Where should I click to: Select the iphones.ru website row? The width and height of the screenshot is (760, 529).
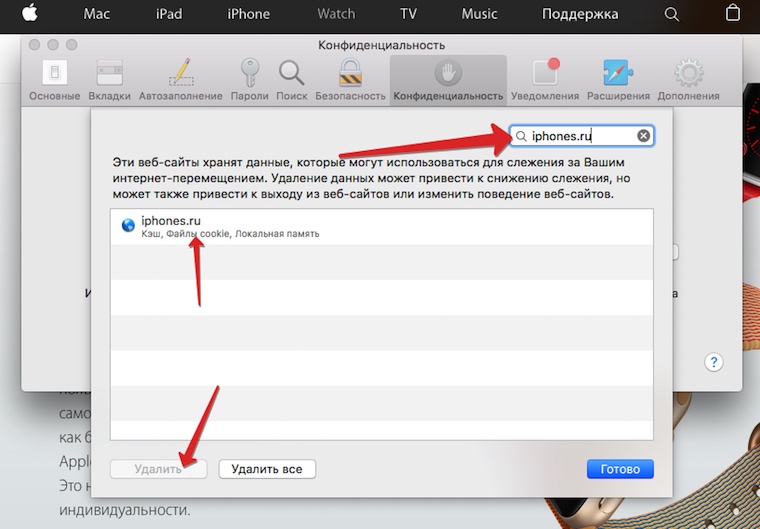(381, 227)
